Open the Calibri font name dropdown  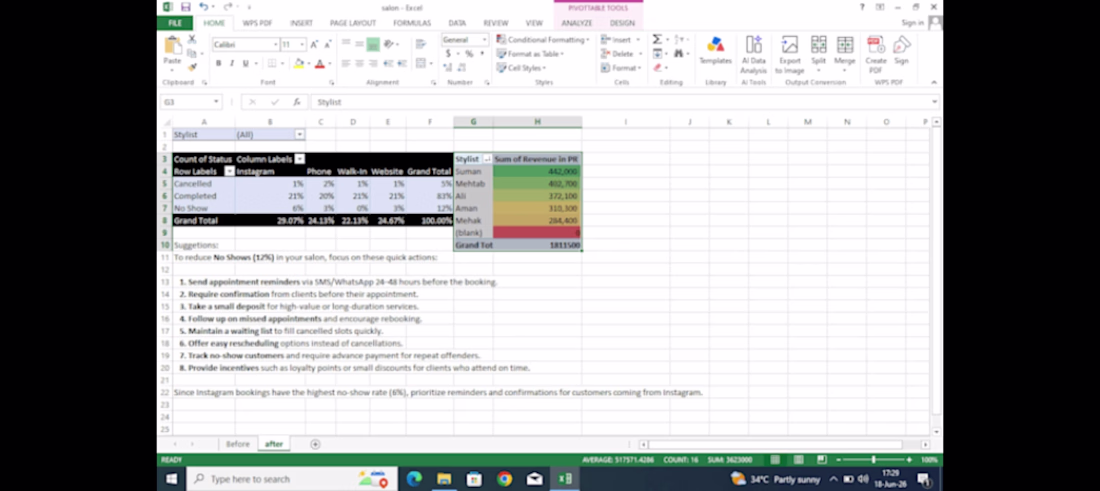coord(276,45)
